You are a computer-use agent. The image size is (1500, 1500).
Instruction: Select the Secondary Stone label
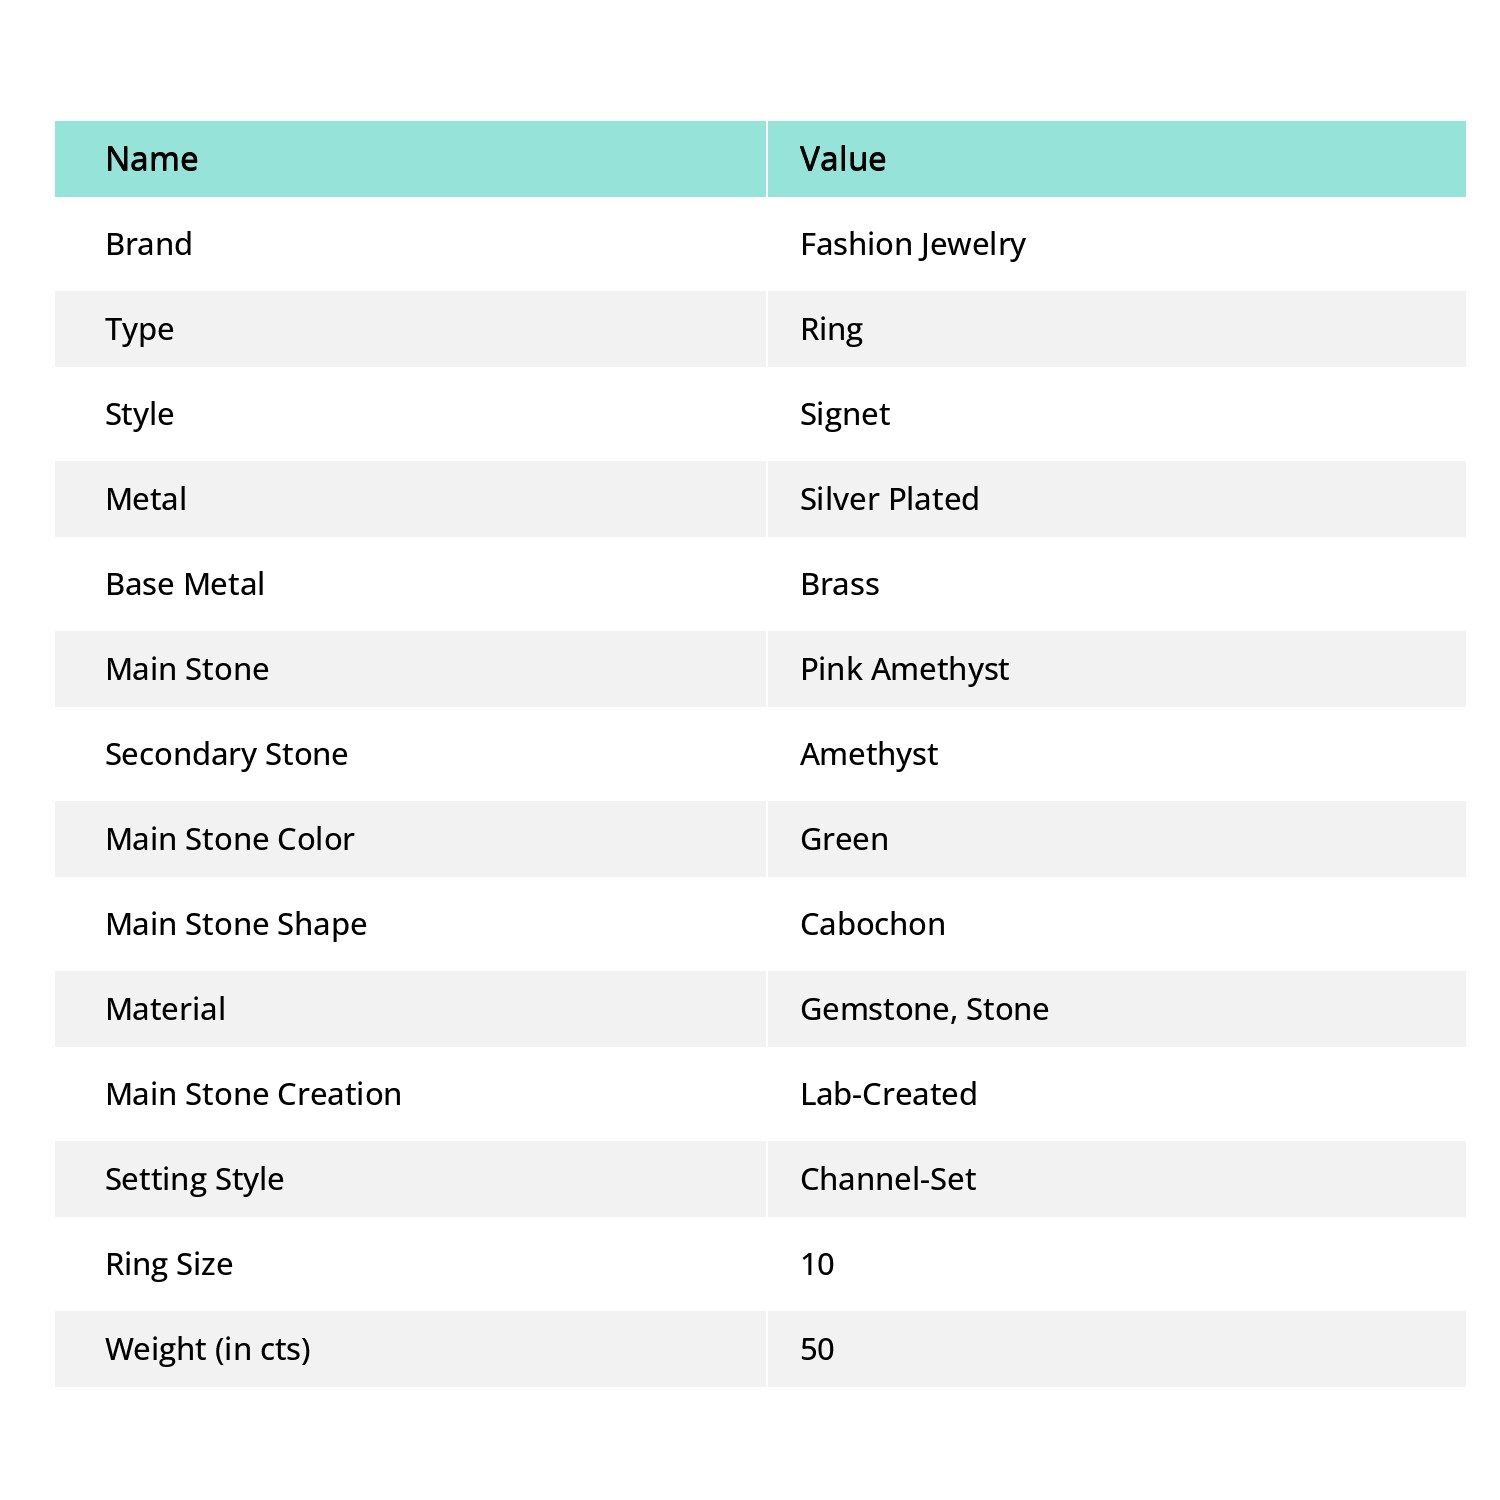click(x=226, y=754)
